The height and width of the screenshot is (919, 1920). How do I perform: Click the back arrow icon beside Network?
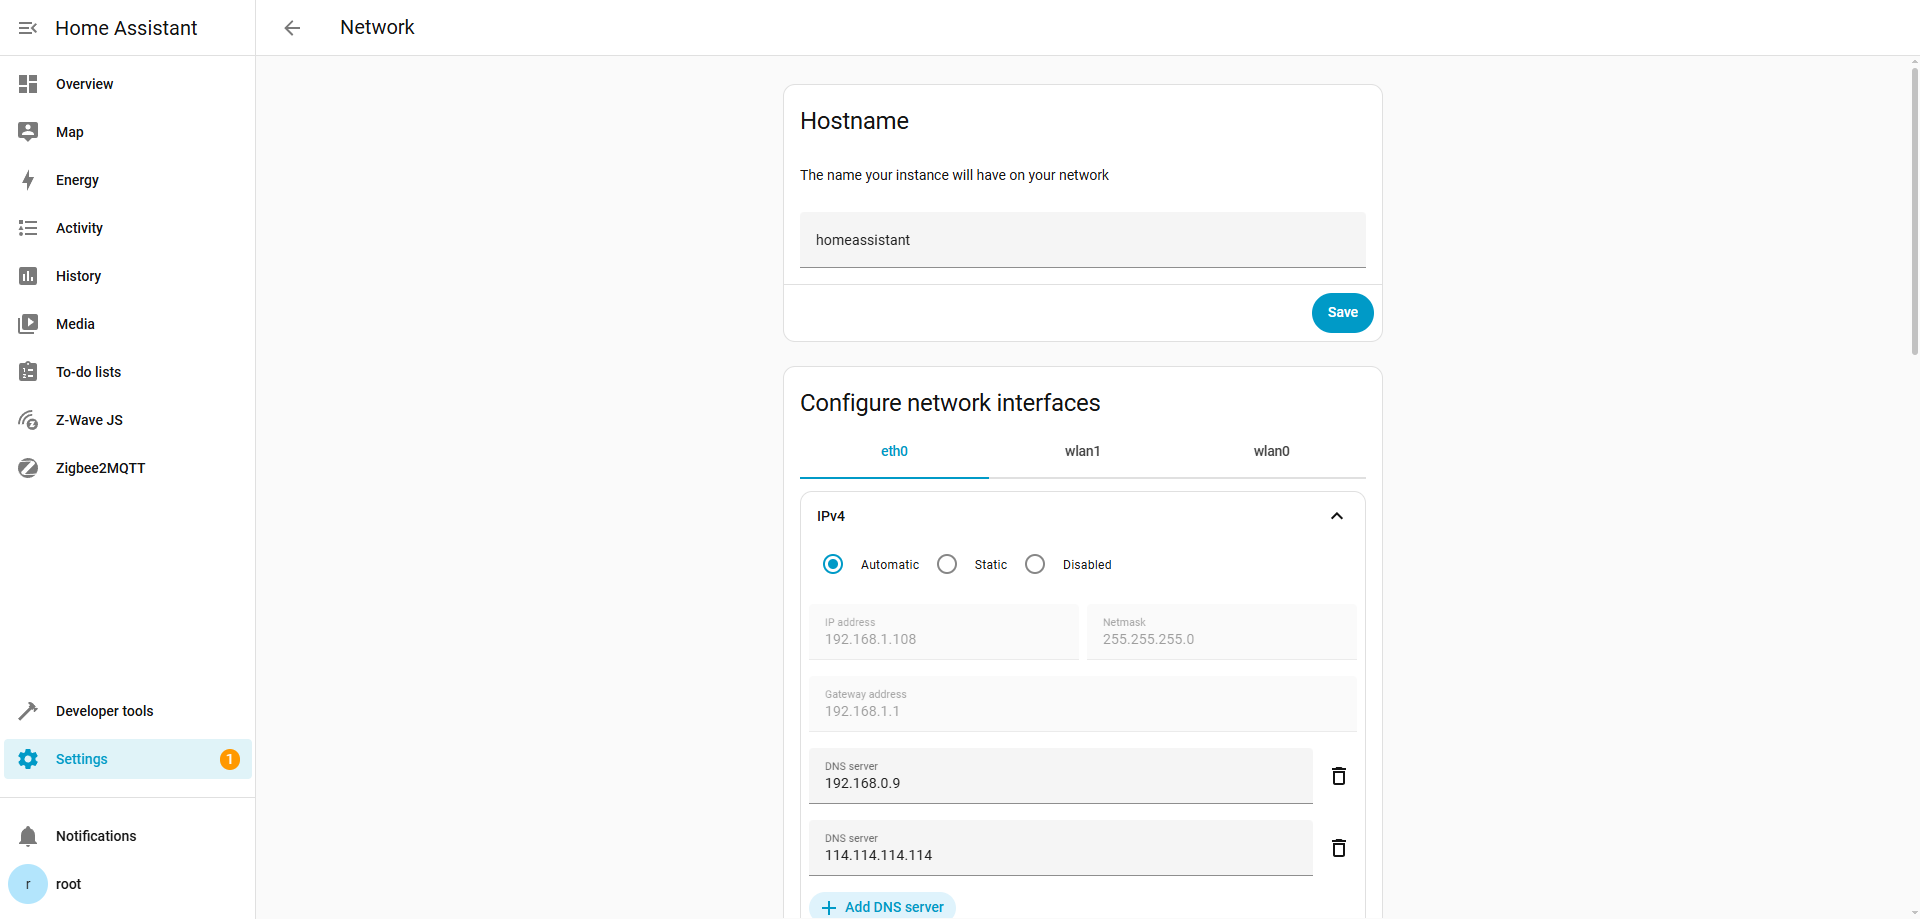tap(292, 28)
